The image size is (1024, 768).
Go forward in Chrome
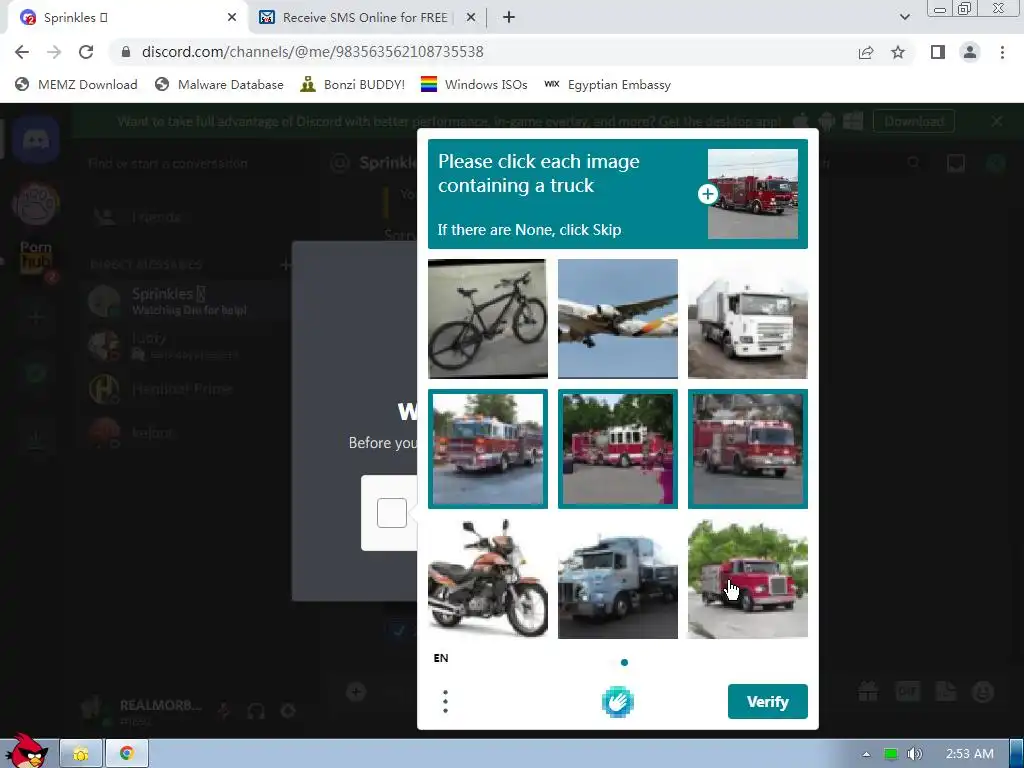pyautogui.click(x=54, y=52)
